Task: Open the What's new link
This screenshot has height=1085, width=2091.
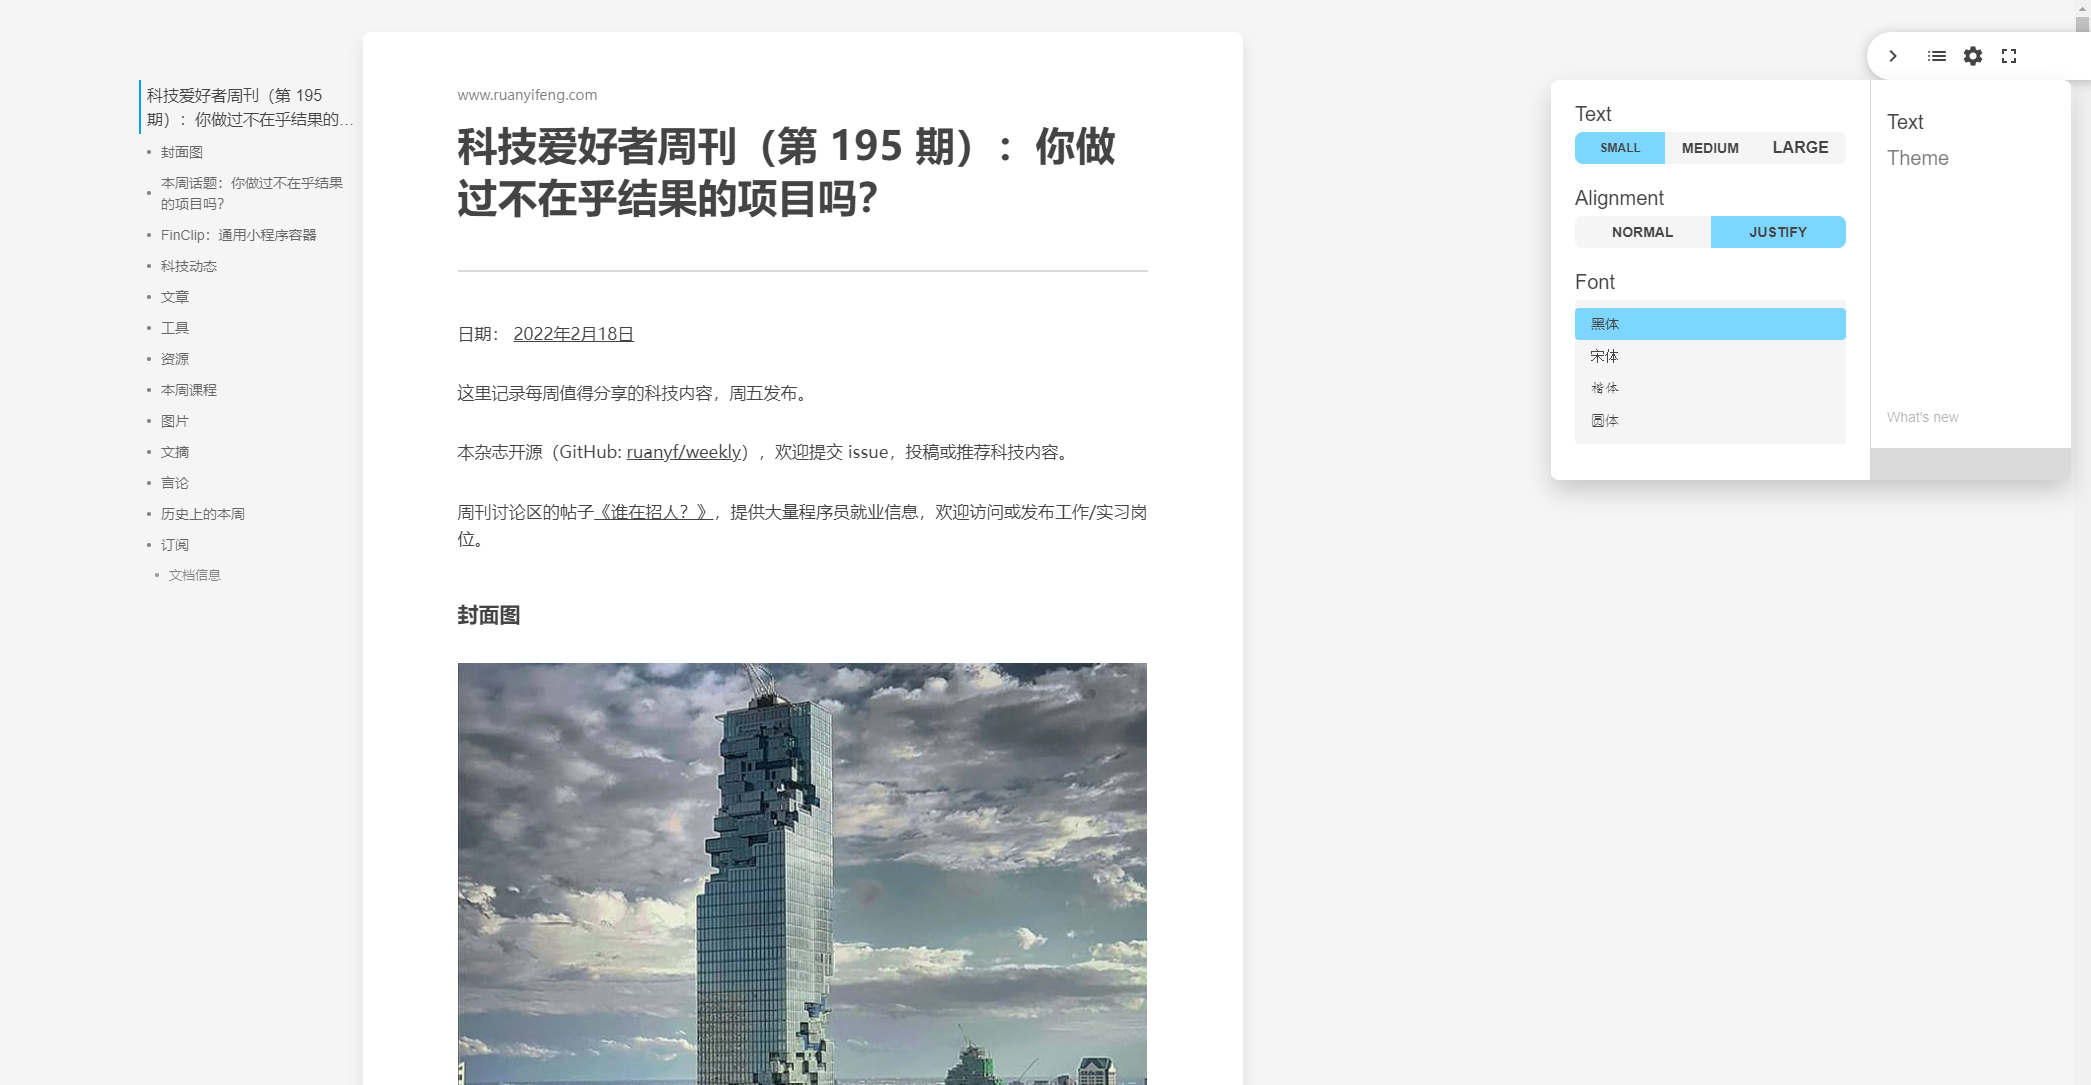Action: coord(1922,417)
